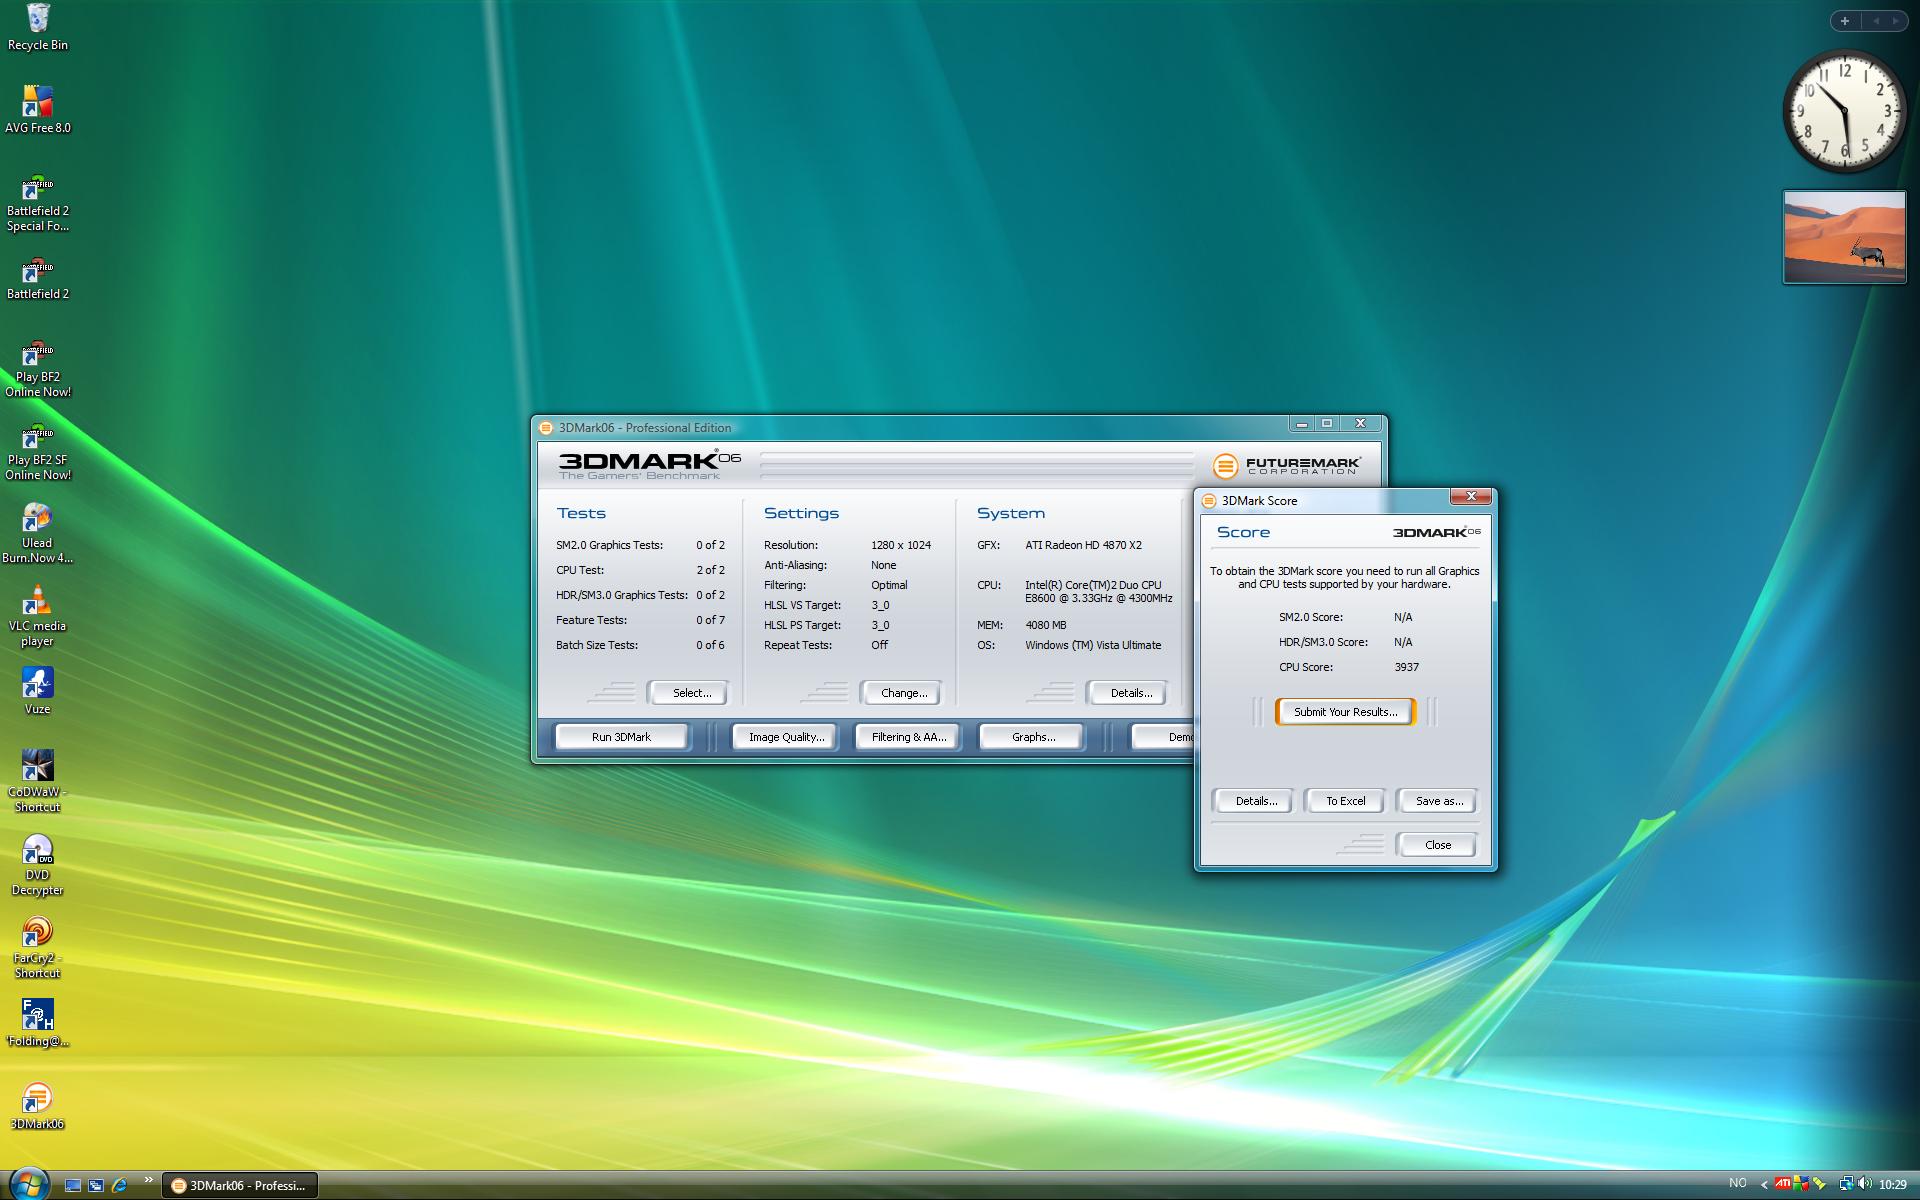
Task: Open the Battlefield 2 desktop shortcut
Action: click(38, 279)
